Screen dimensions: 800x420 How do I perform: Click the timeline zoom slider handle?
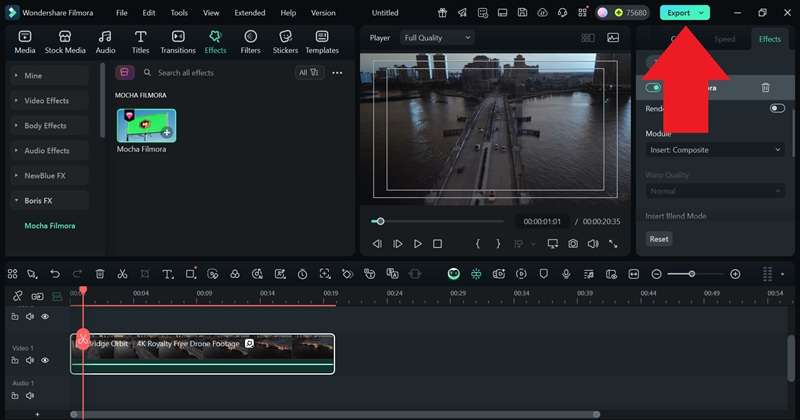[x=692, y=274]
